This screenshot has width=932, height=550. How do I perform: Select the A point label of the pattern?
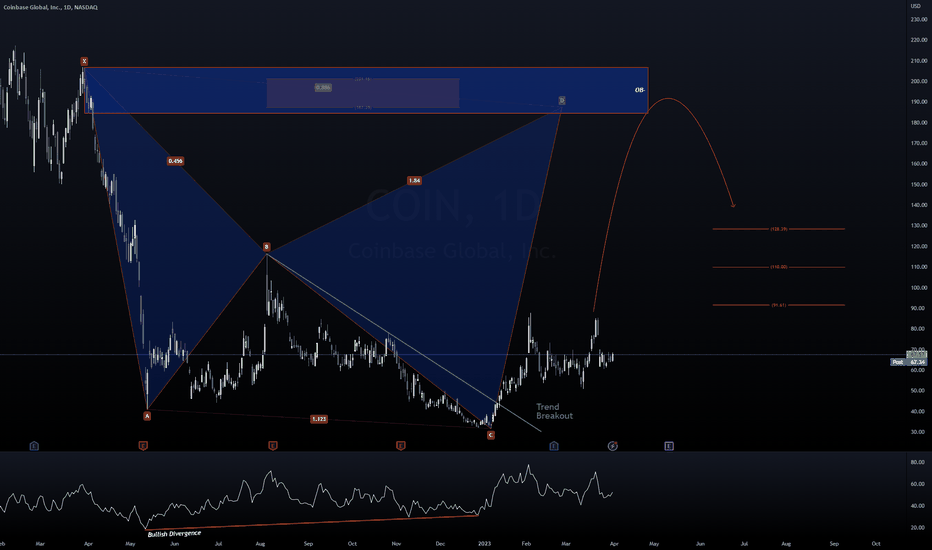click(147, 416)
